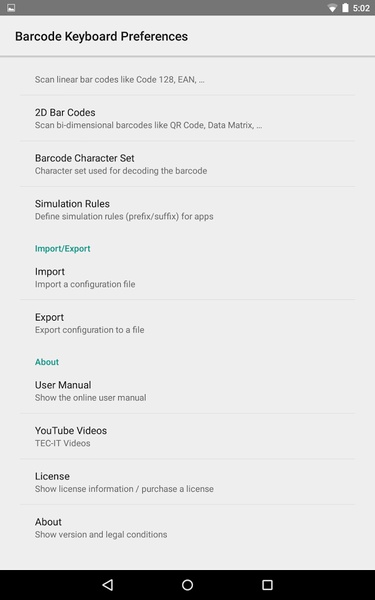Open the User Manual entry
The height and width of the screenshot is (600, 375).
188,391
